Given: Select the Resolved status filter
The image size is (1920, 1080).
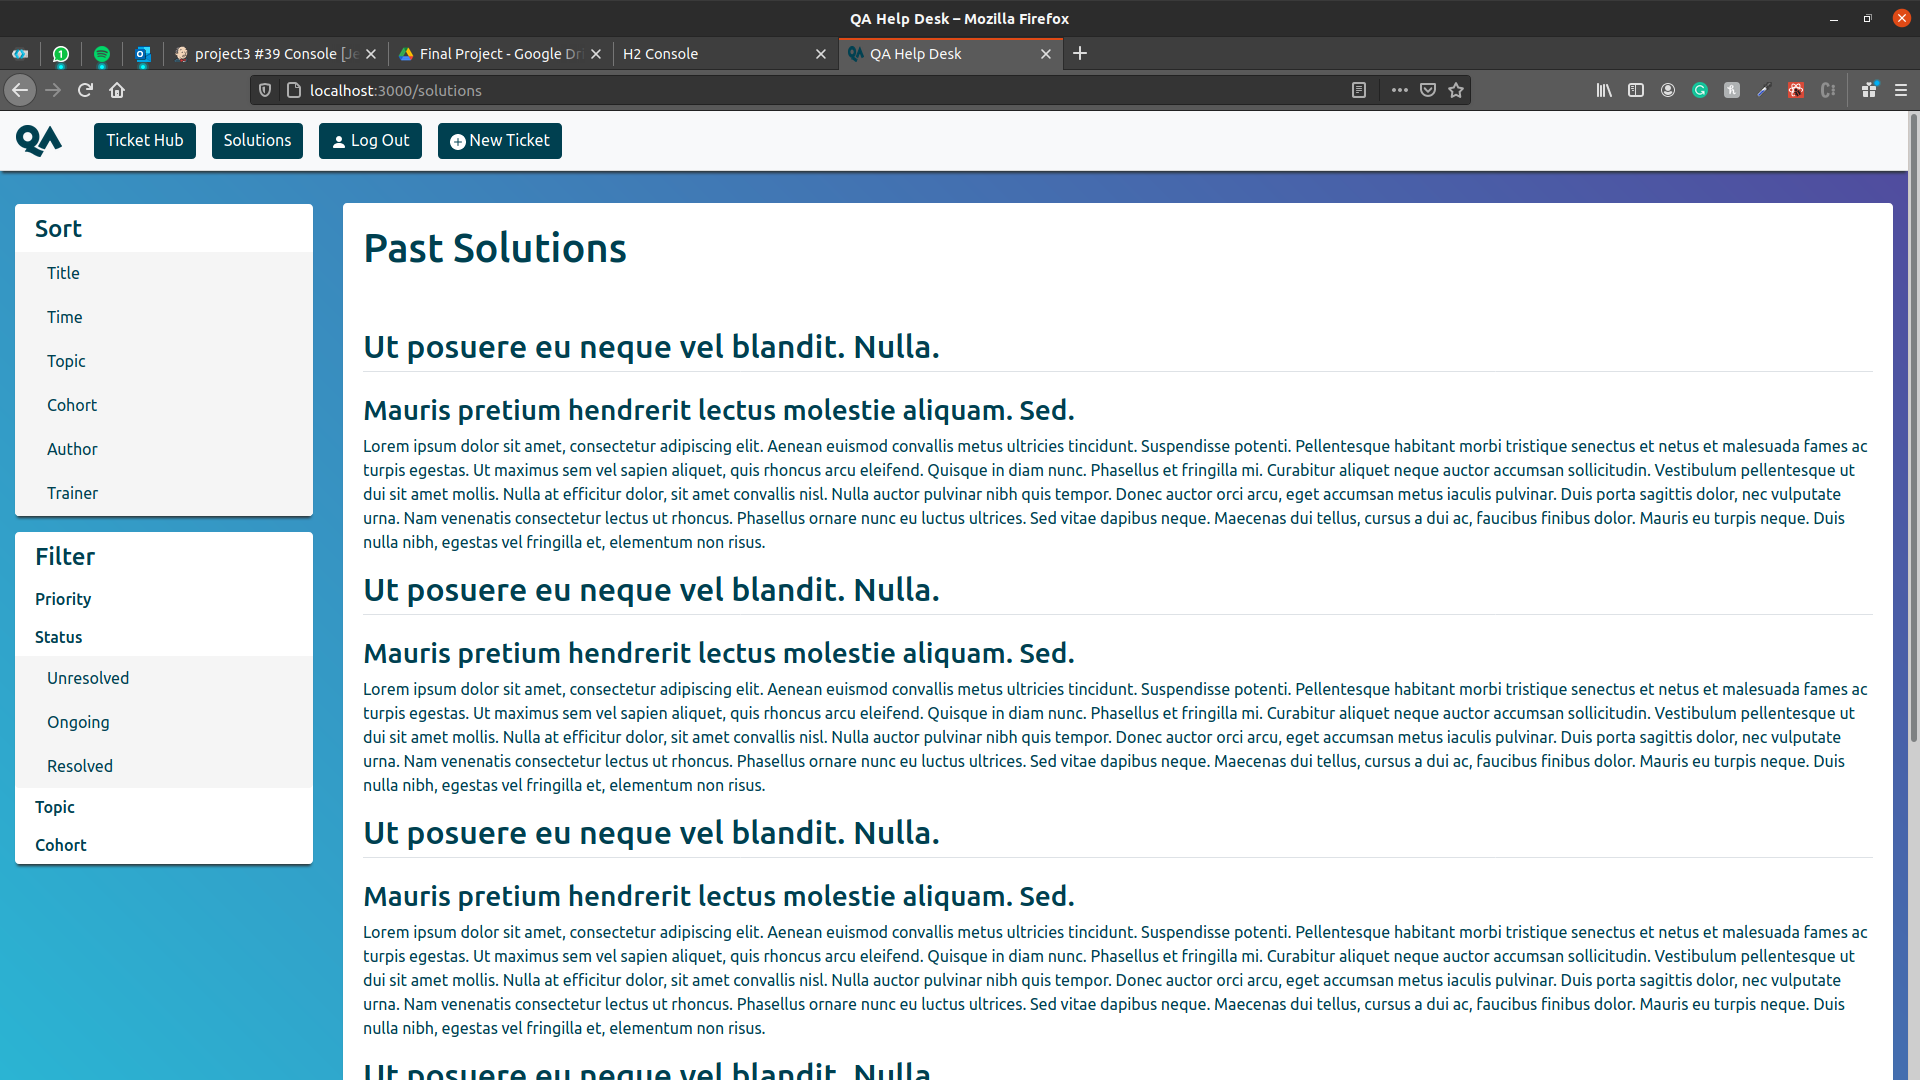Looking at the screenshot, I should coord(79,765).
